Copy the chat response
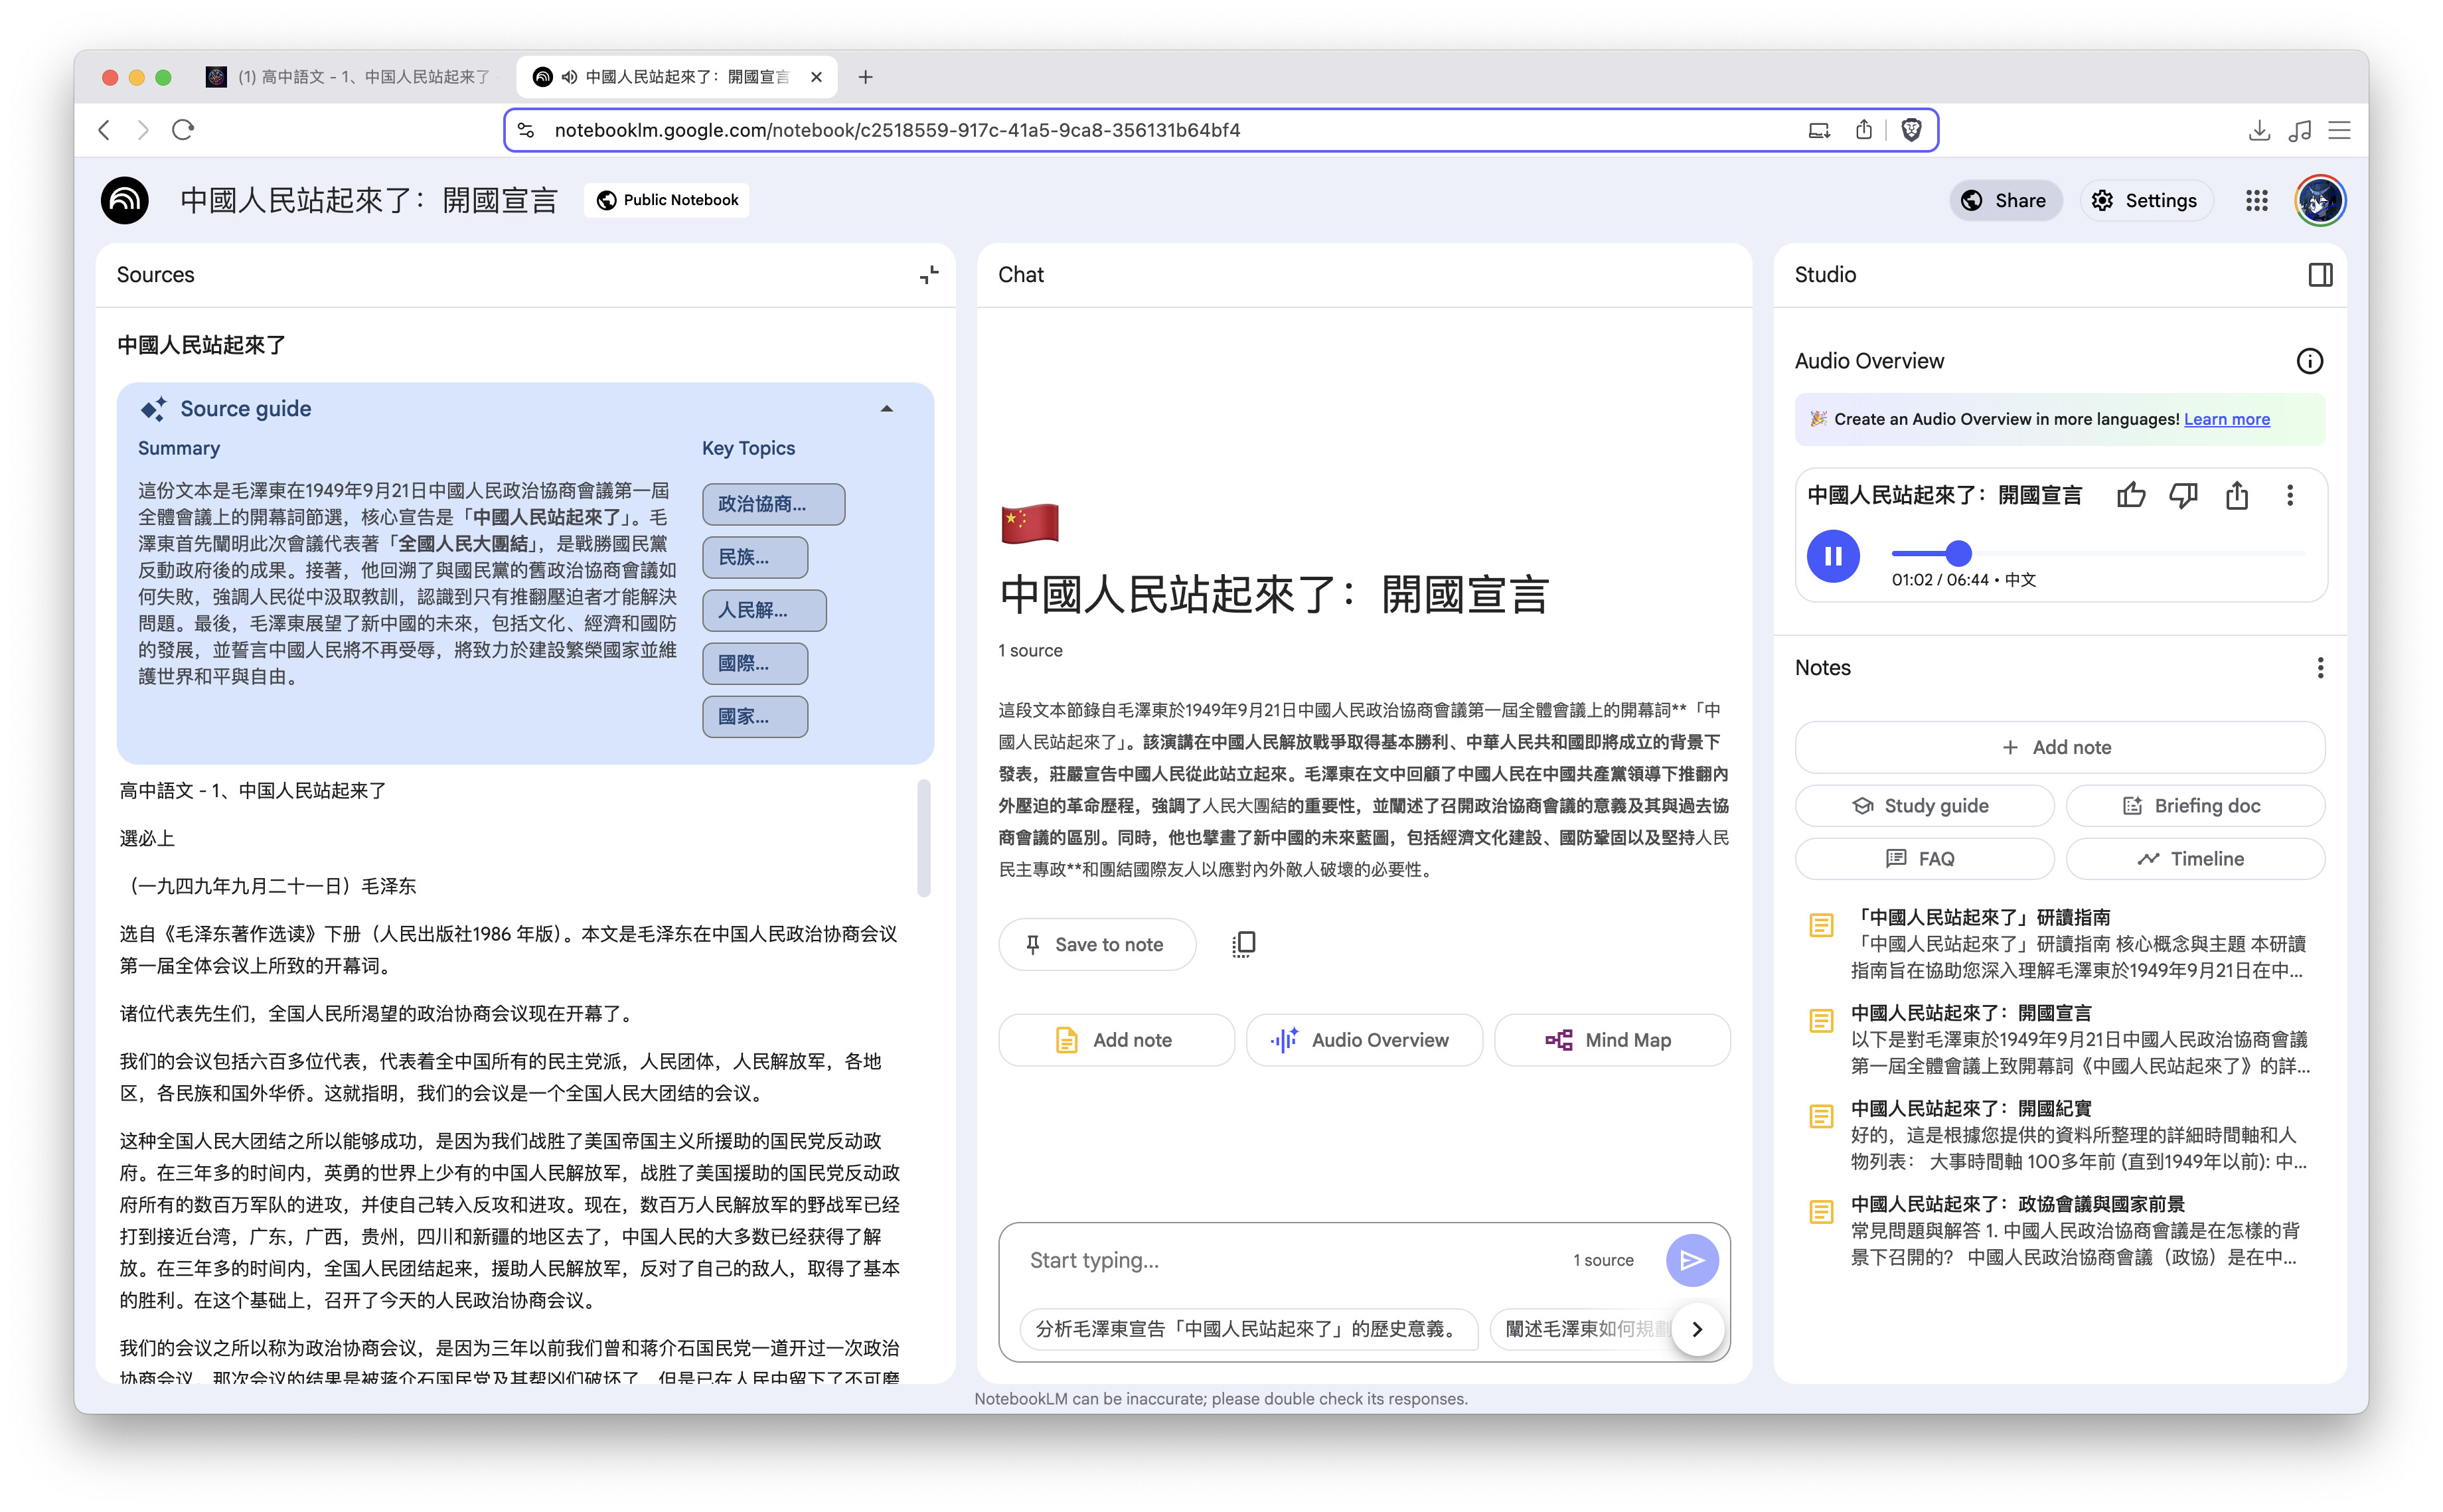Viewport: 2443px width, 1512px height. pos(1243,944)
